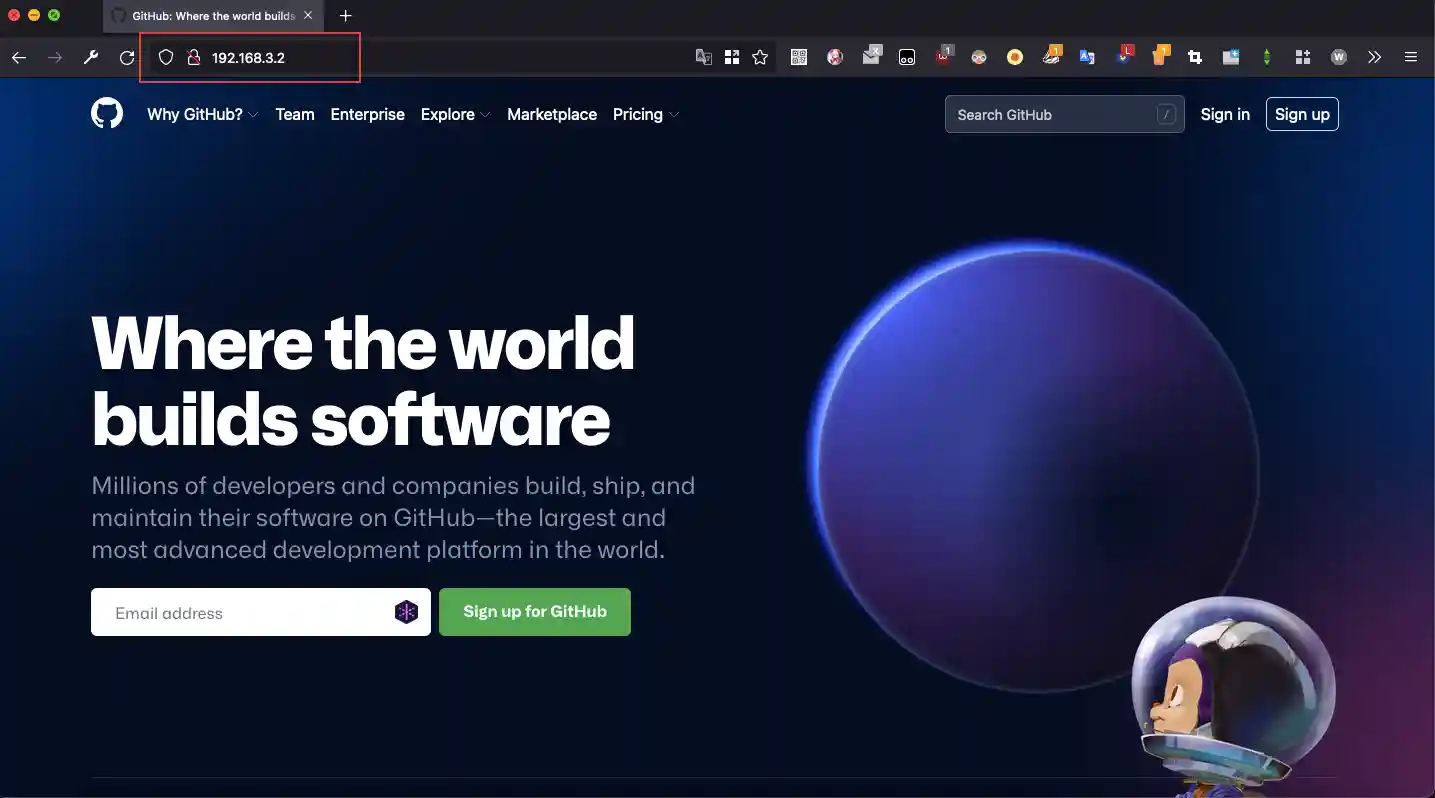Expand the Why GitHub? dropdown
This screenshot has height=798, width=1435.
click(203, 115)
